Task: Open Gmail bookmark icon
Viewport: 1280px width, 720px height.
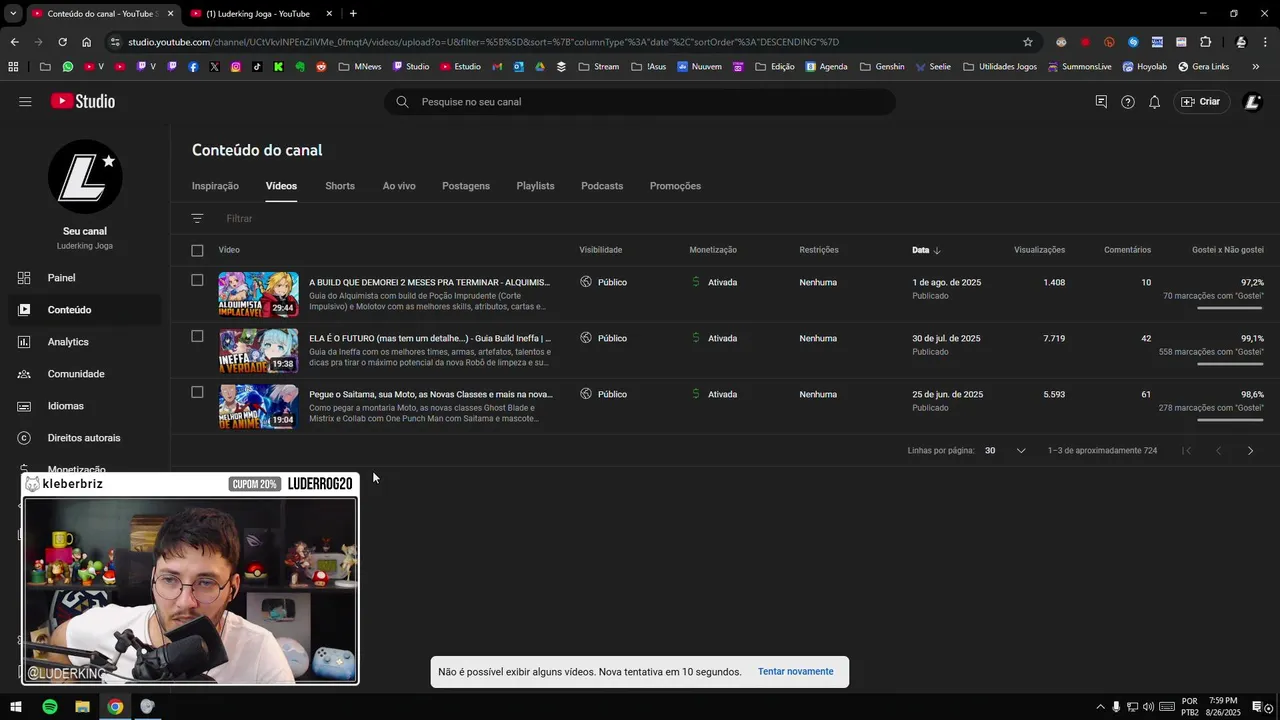Action: (x=497, y=67)
